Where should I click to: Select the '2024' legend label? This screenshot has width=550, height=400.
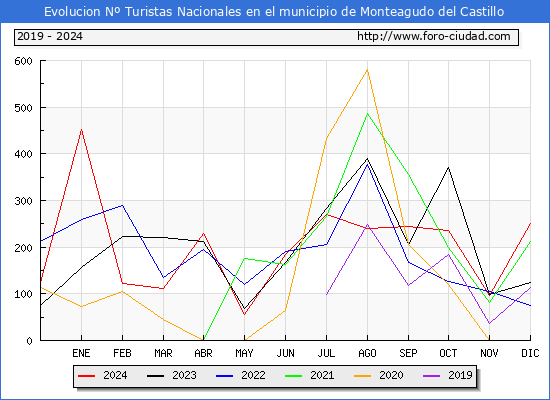tap(115, 375)
